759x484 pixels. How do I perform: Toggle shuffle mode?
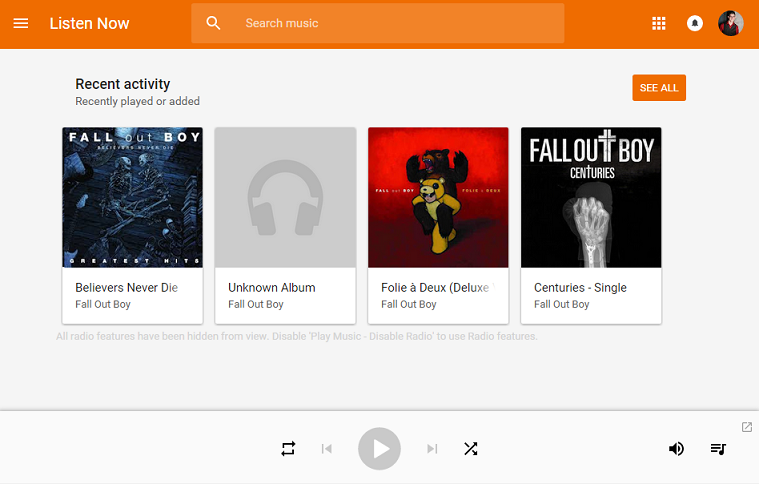click(x=471, y=449)
